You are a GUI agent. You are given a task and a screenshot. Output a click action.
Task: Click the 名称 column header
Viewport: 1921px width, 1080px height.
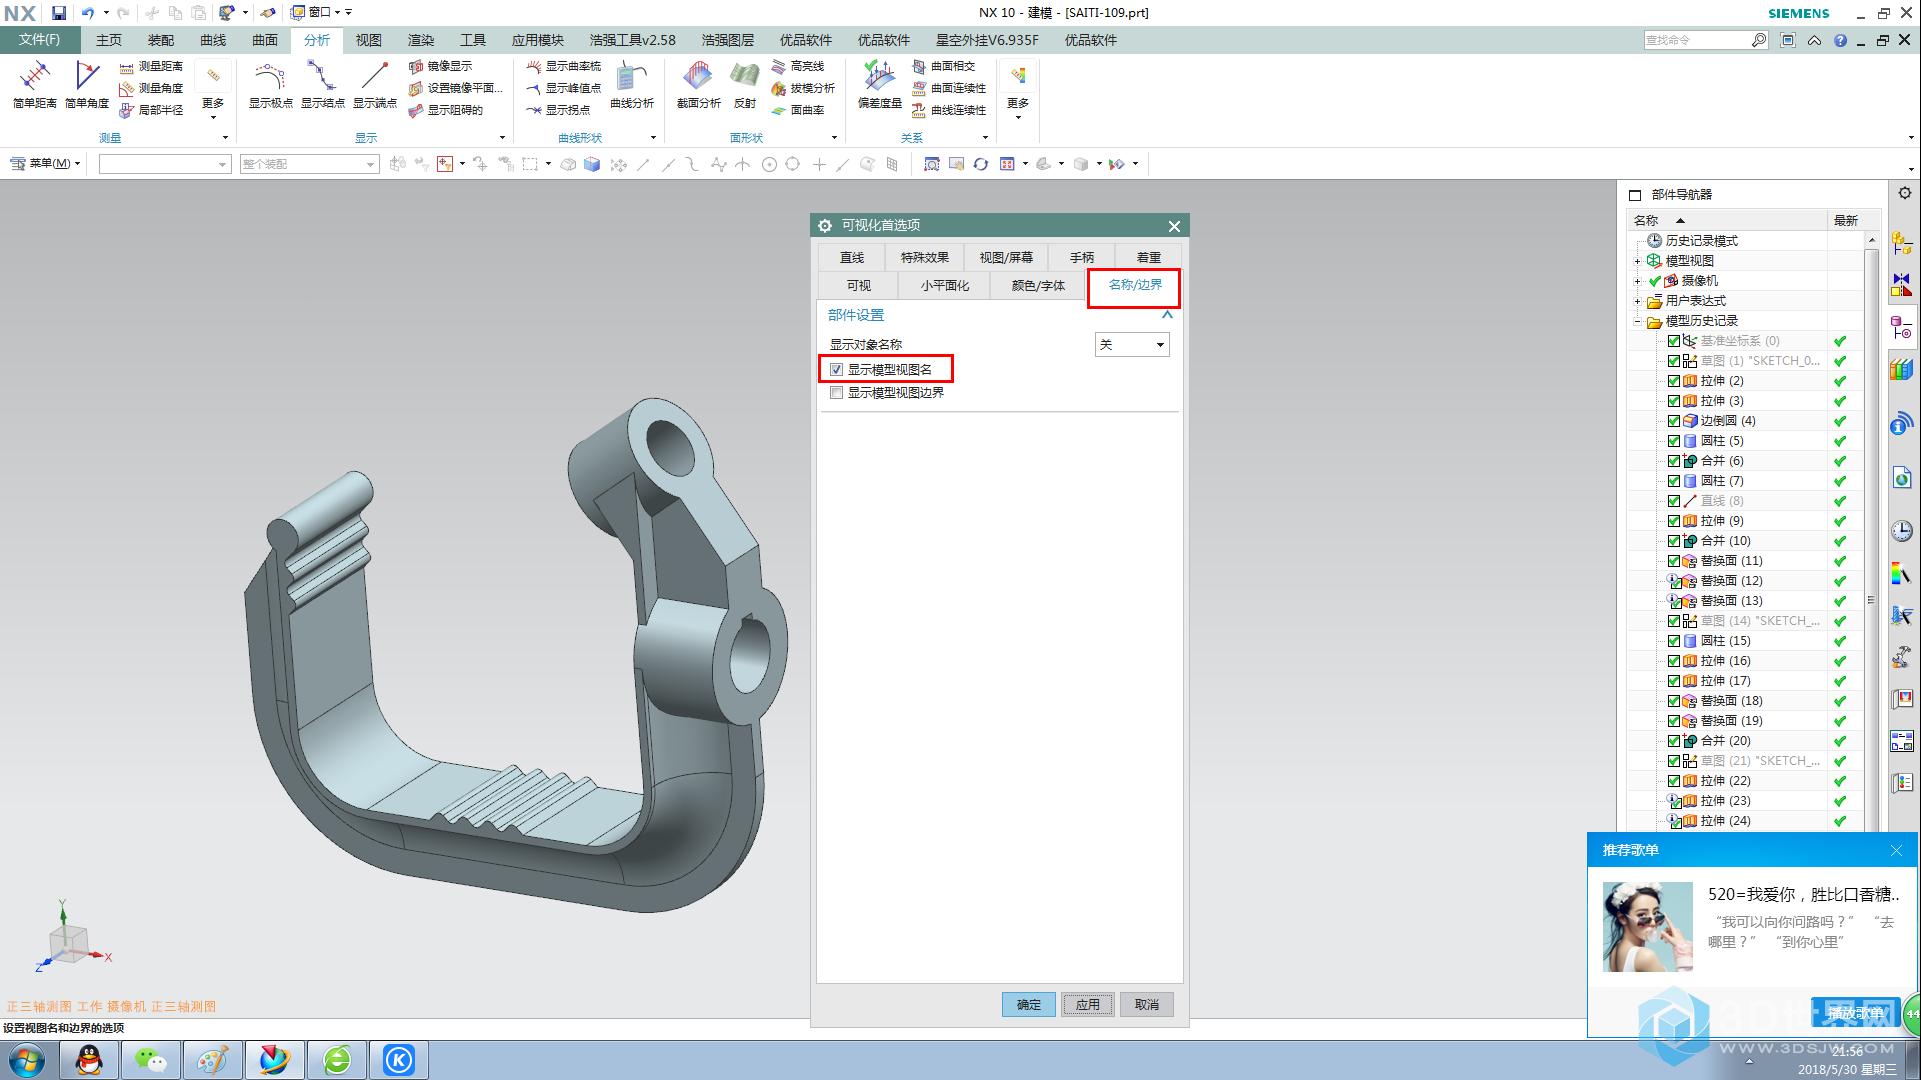point(1725,221)
